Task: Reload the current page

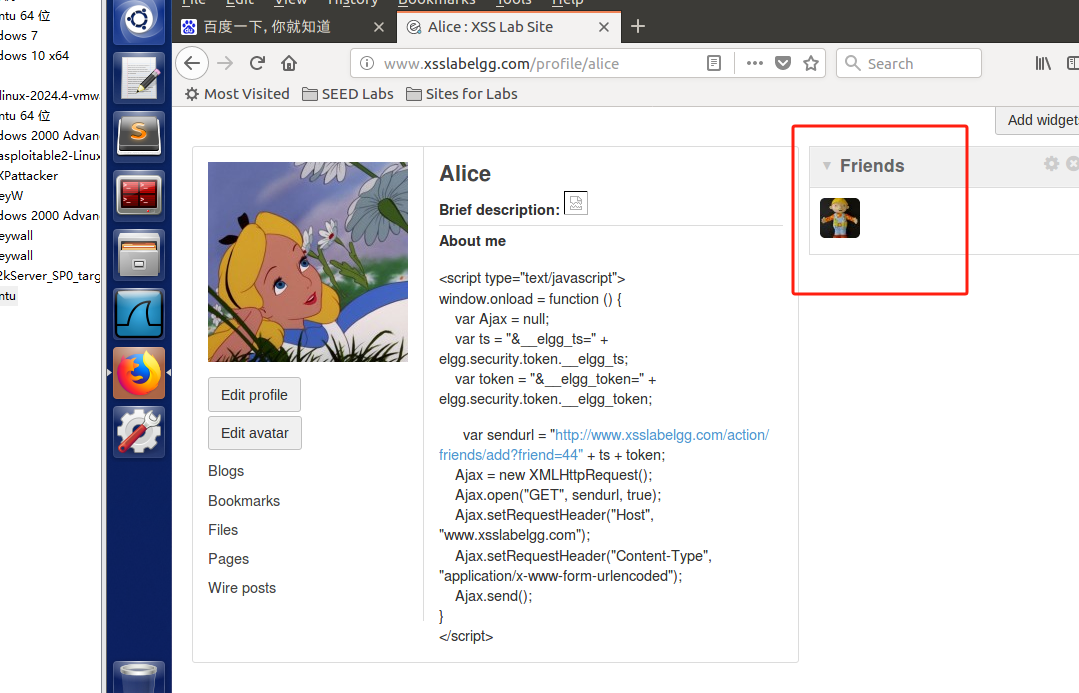Action: point(257,63)
